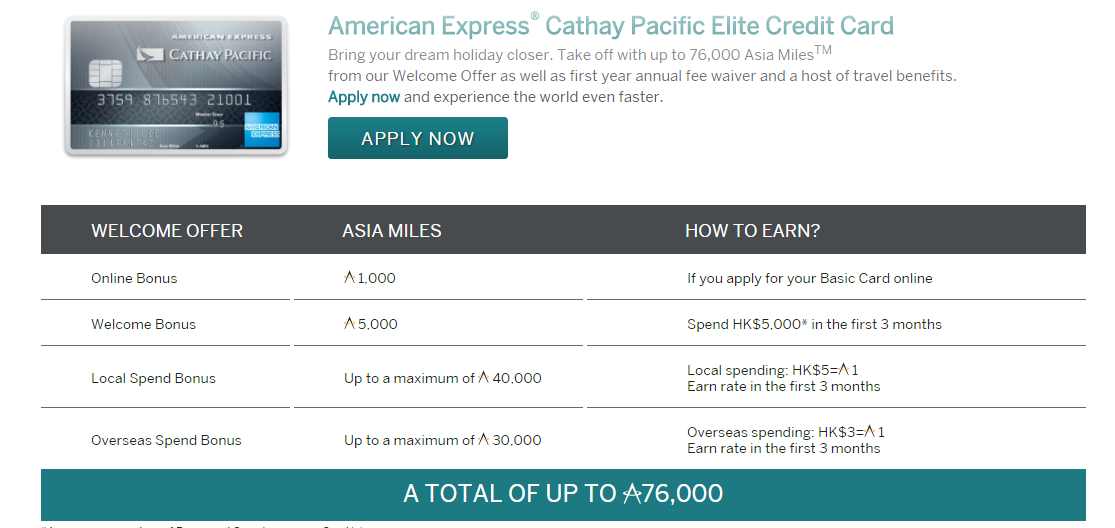The image size is (1115, 528).
Task: Click the Asia Miles symbol beside 1,000
Action: click(349, 278)
